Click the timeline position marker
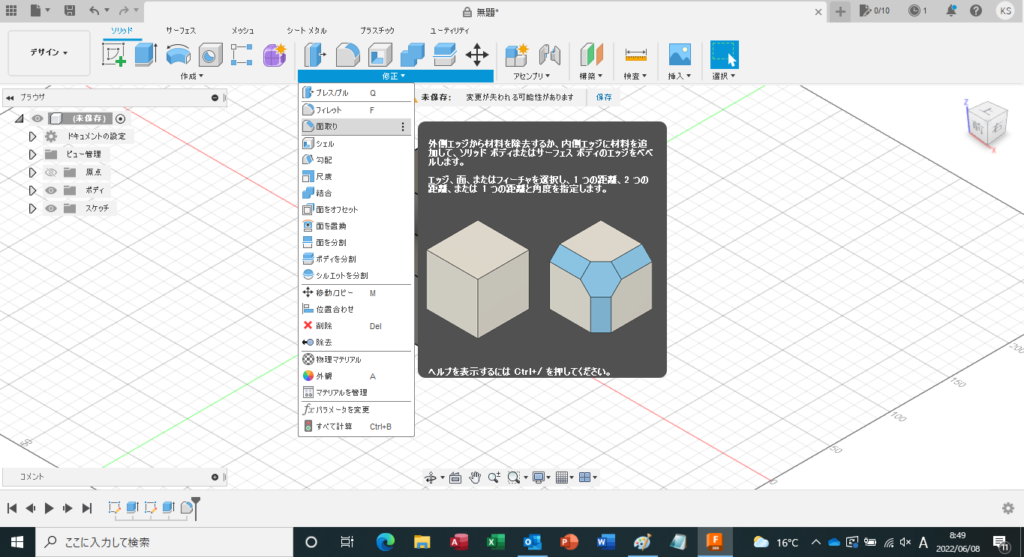1024x557 pixels. coord(195,508)
